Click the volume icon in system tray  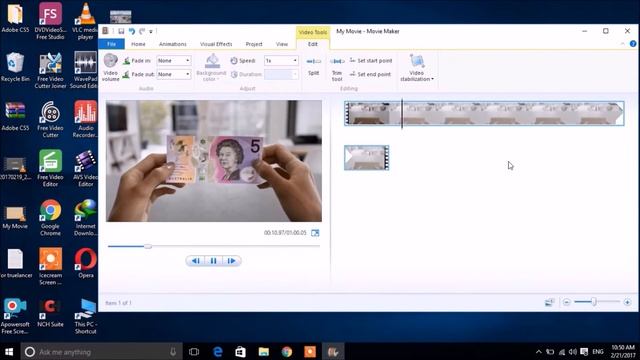coord(573,351)
